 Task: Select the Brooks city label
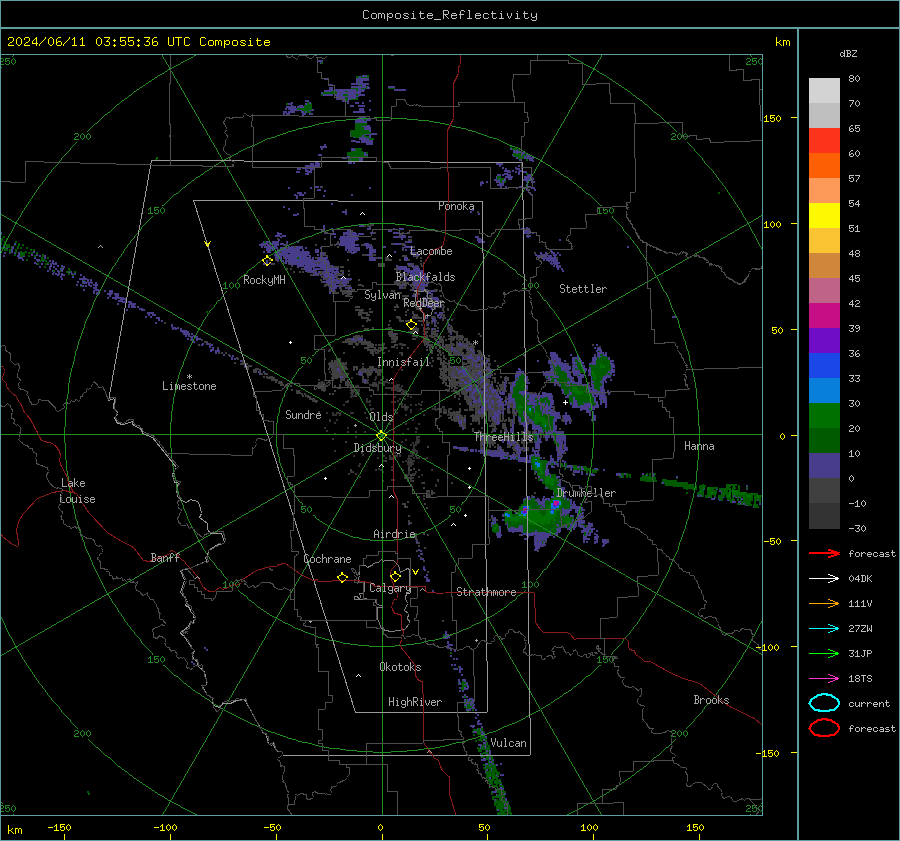(711, 700)
